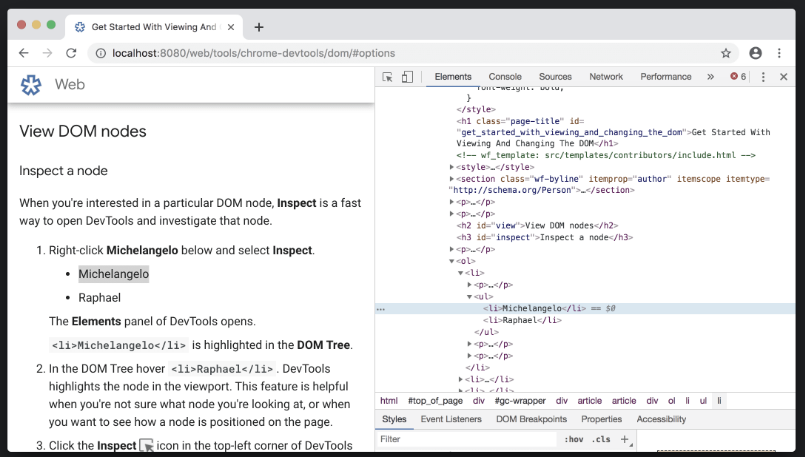Screen dimensions: 805x457
Task: Expand the p node directly above the ul node
Action: pos(469,284)
